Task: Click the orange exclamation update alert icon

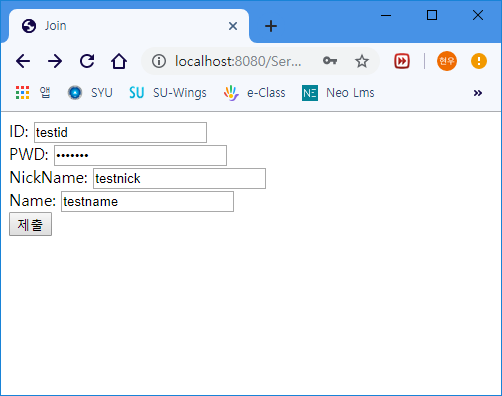Action: click(x=479, y=61)
